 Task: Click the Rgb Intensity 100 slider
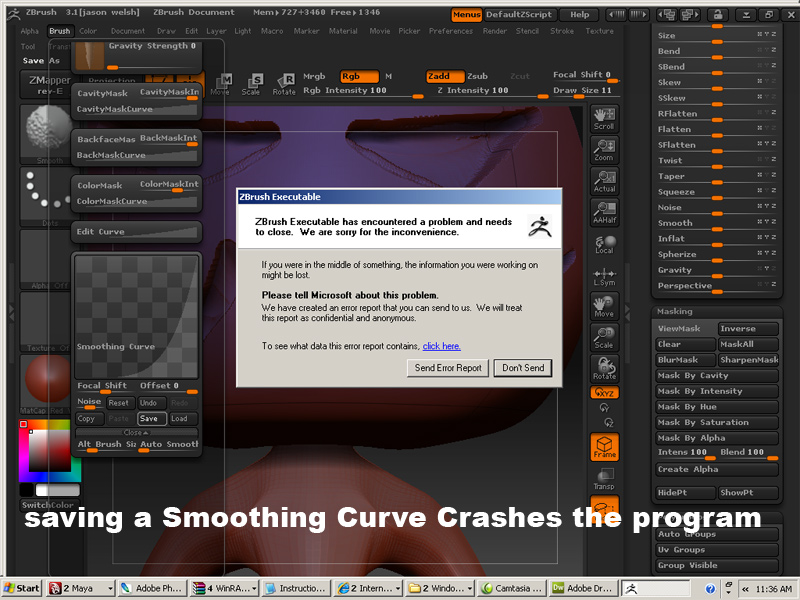pos(363,91)
